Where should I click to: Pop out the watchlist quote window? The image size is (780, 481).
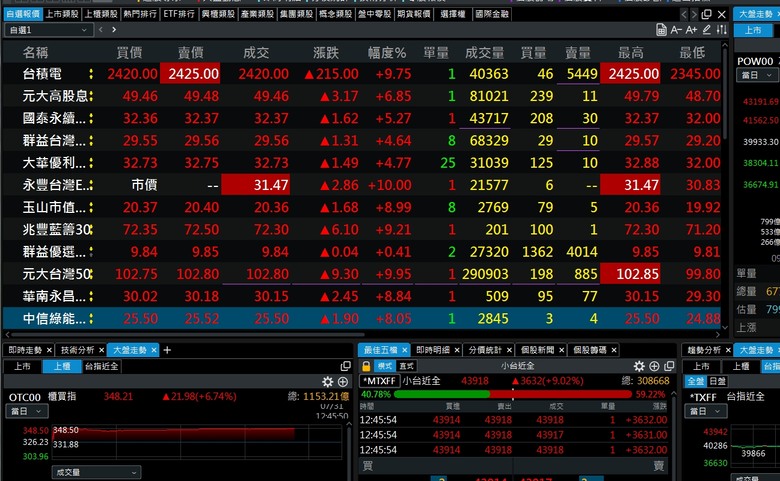(x=706, y=14)
